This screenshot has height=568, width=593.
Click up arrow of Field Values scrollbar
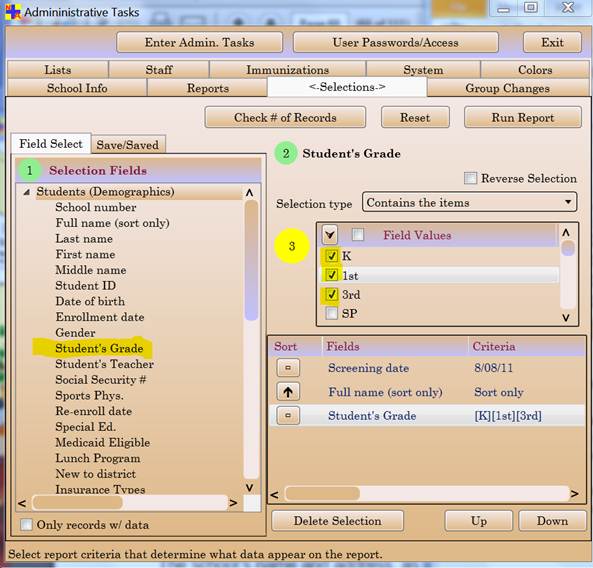[x=566, y=232]
